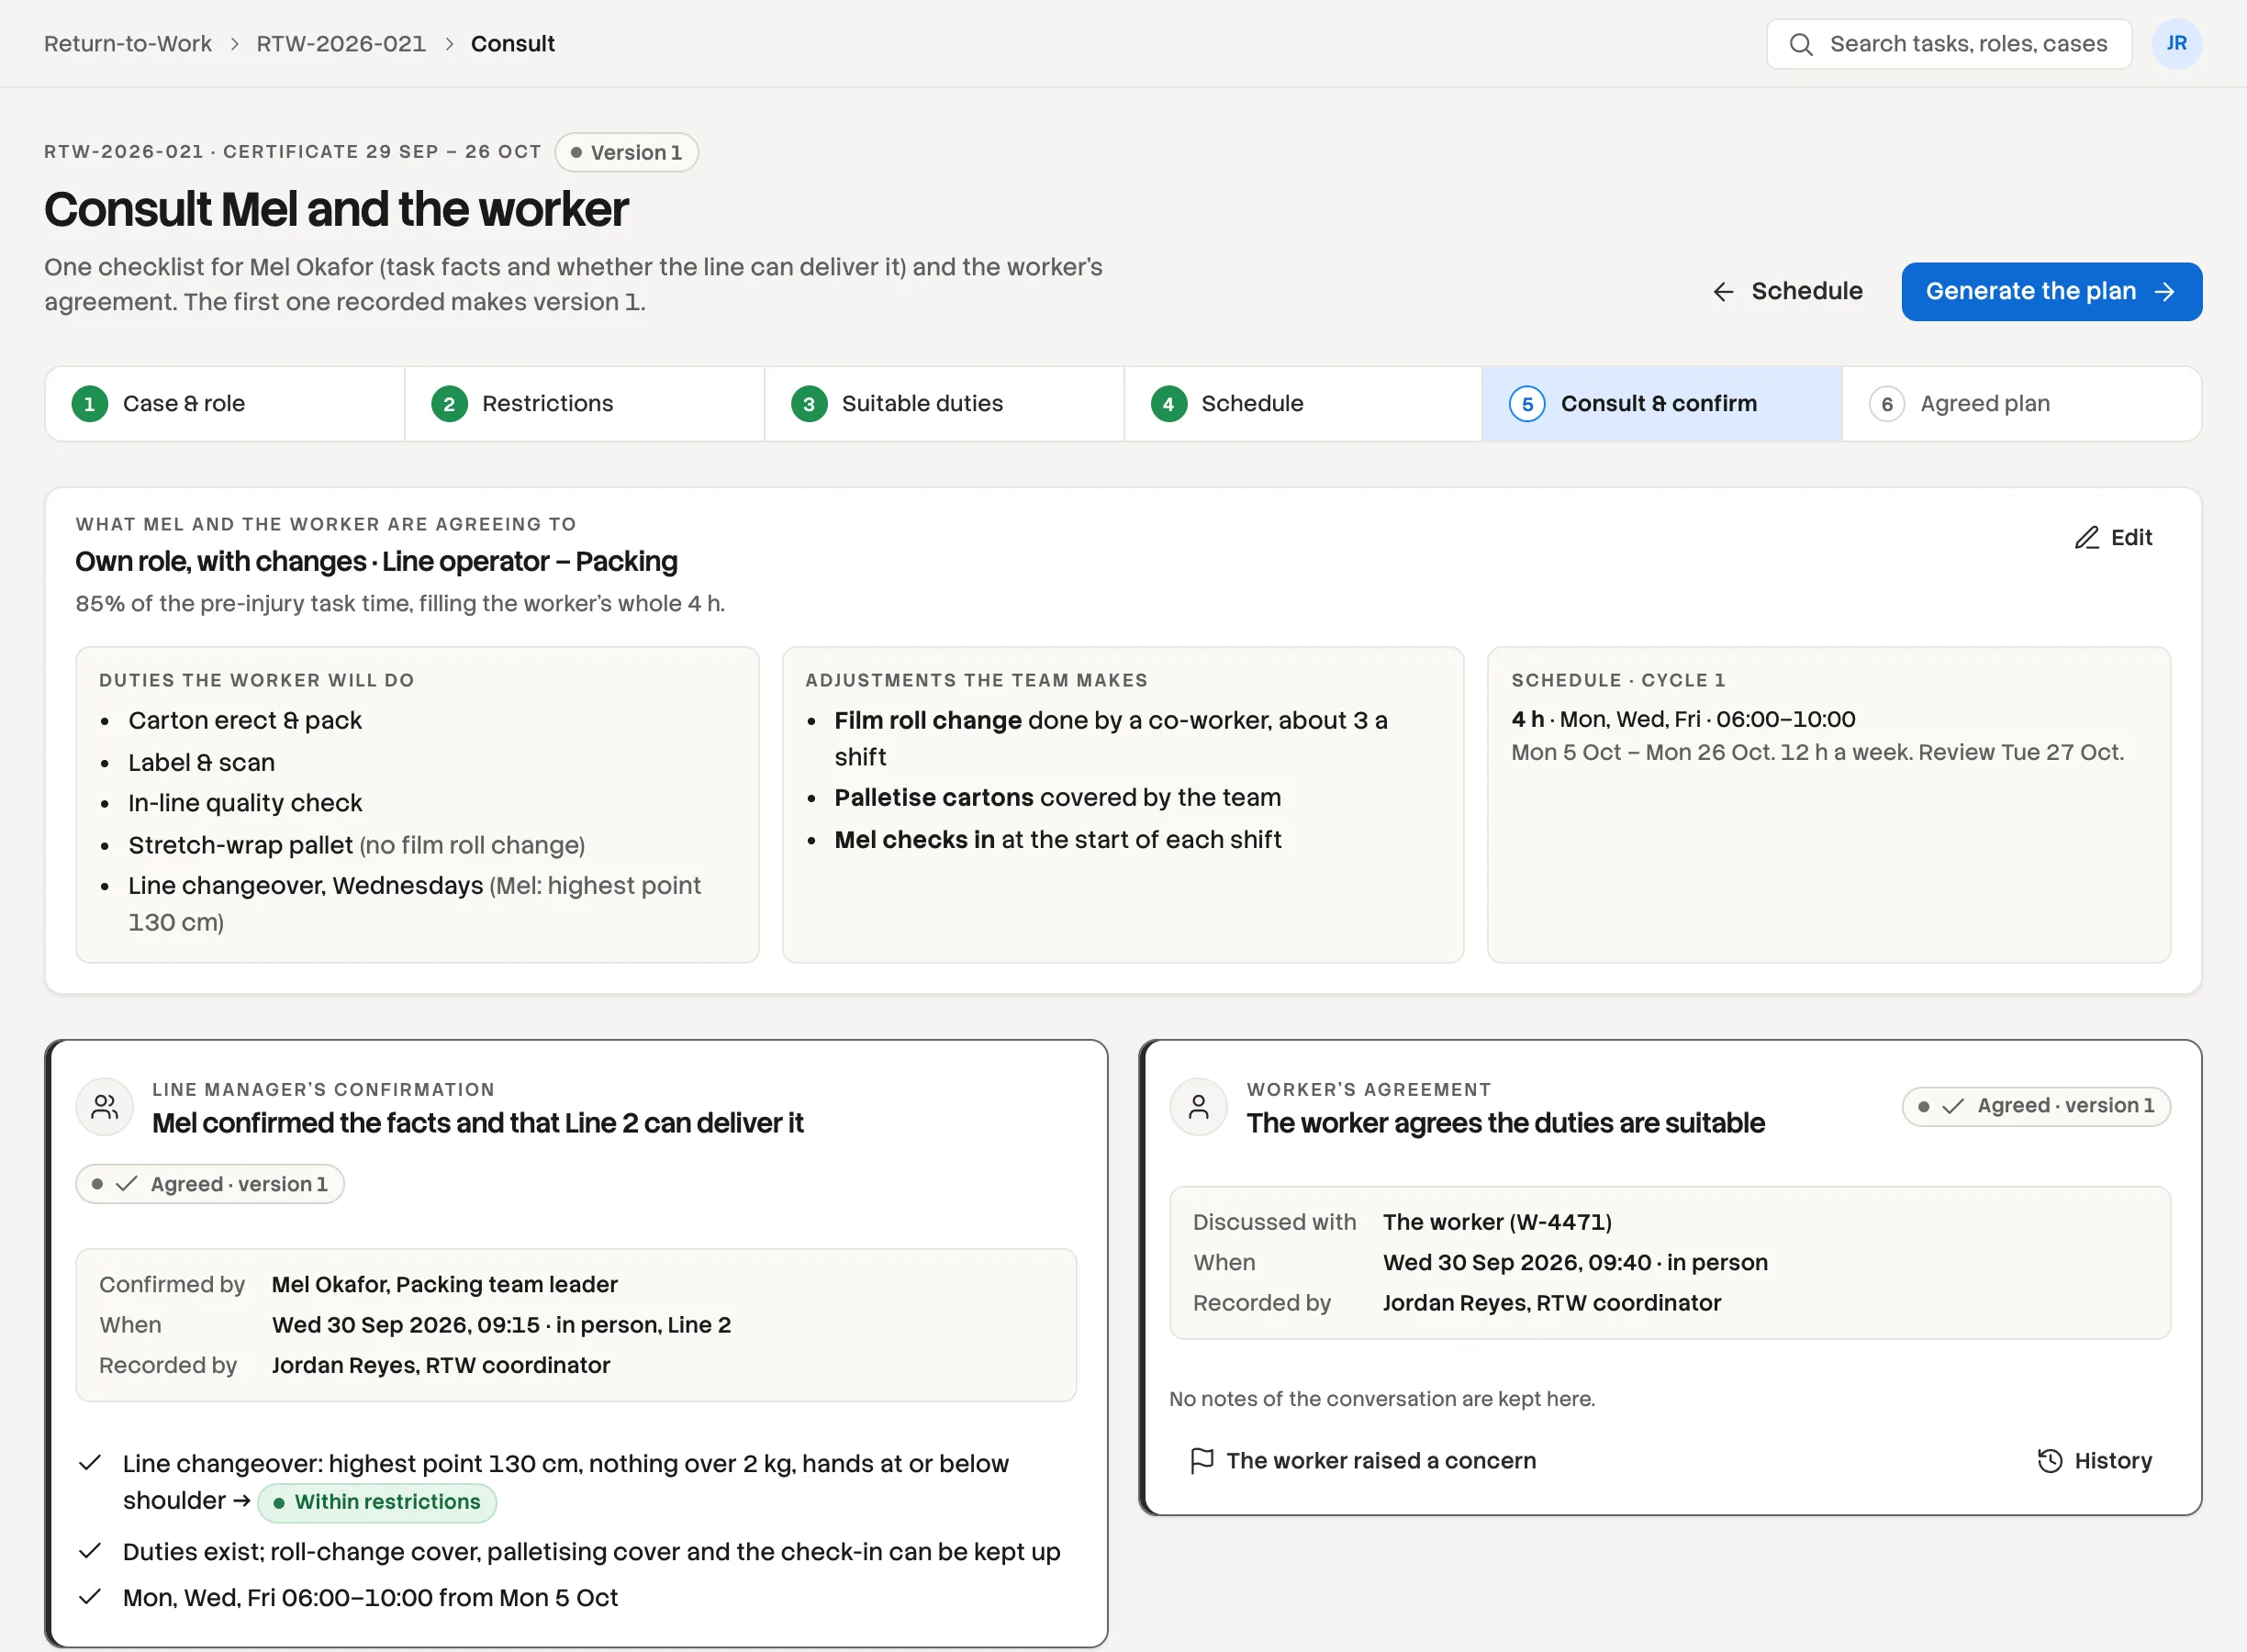The image size is (2247, 1652).
Task: Click The worker raised a concern
Action: click(x=1362, y=1461)
